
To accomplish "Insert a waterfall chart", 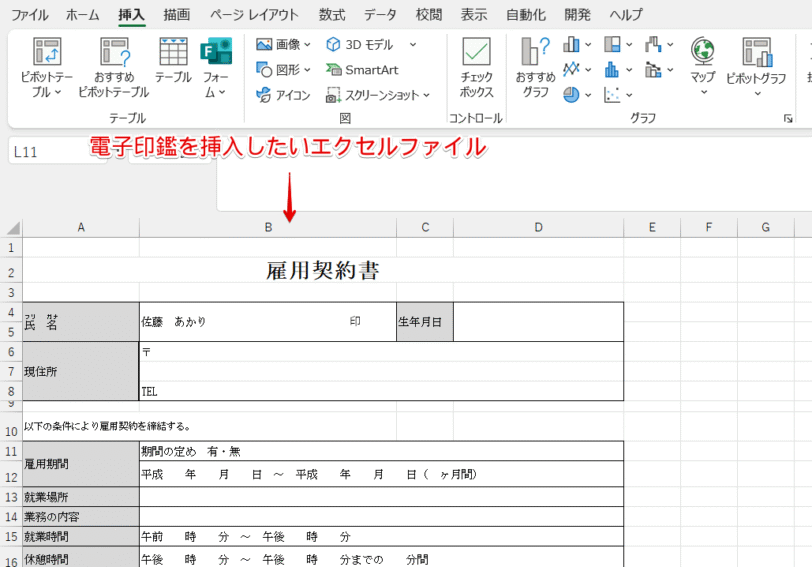I will 653,45.
